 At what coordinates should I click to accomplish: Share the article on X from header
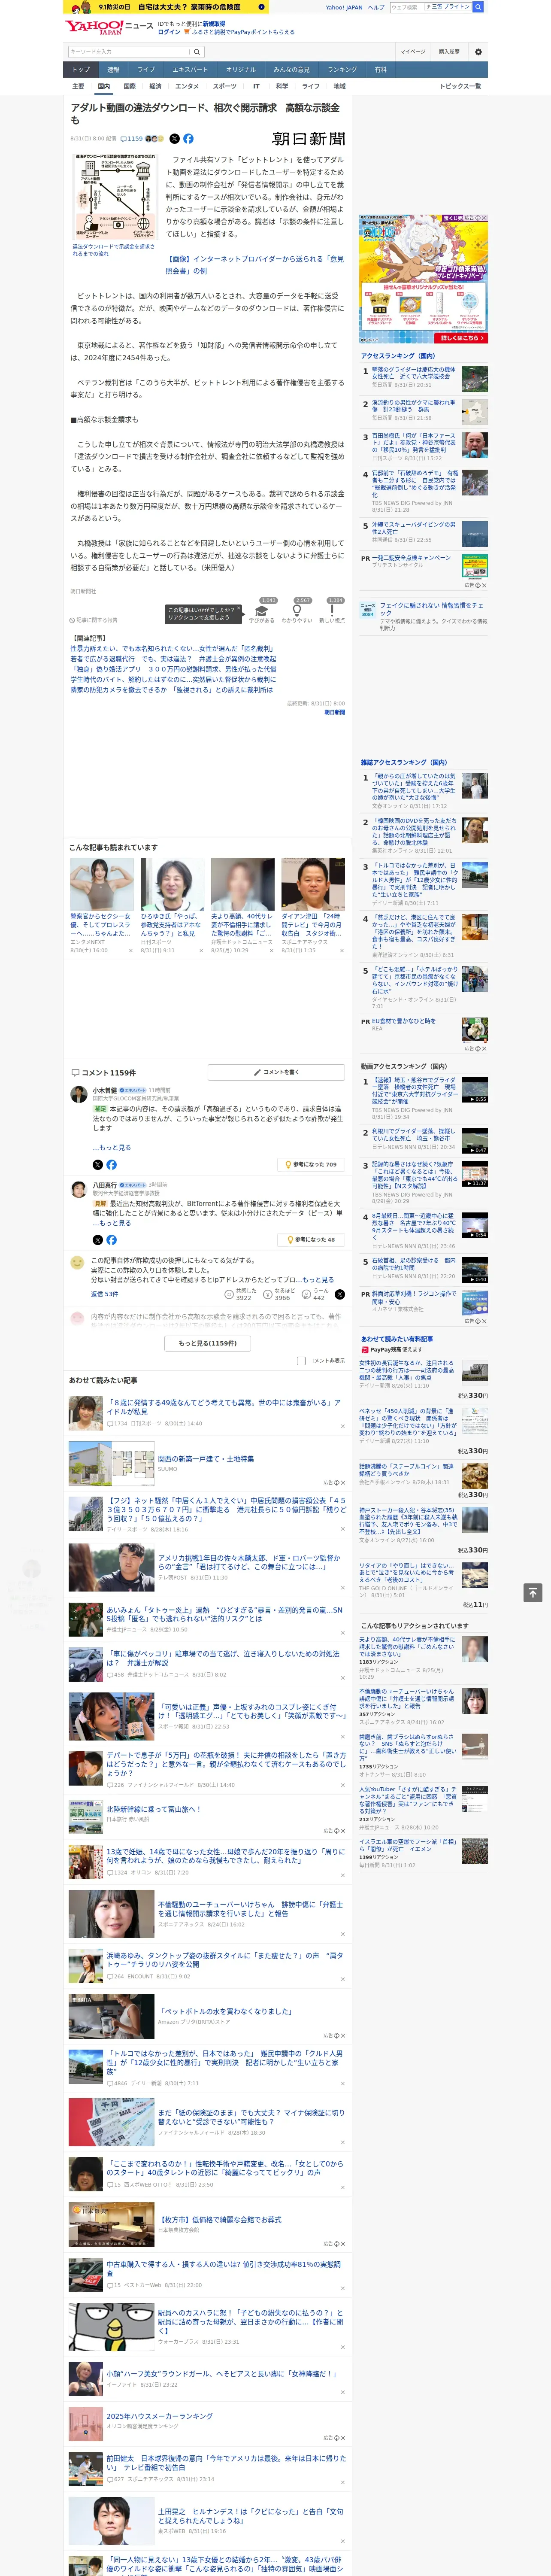174,139
